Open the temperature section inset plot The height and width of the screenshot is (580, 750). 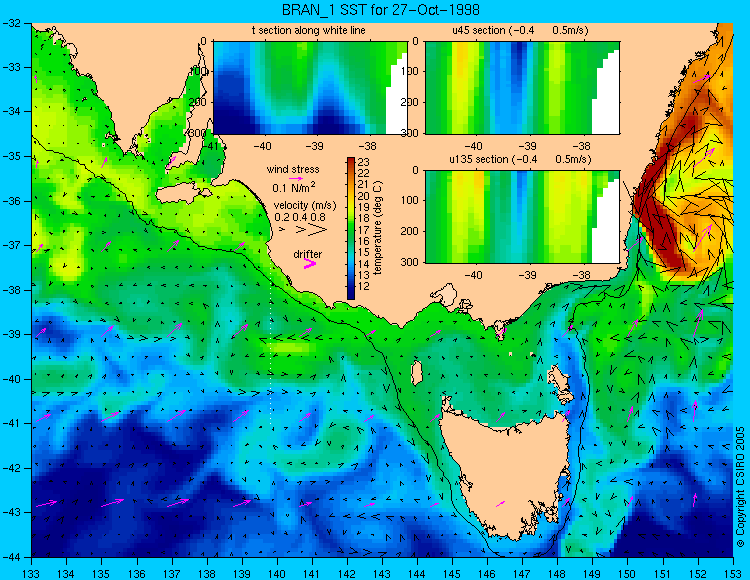coord(310,88)
